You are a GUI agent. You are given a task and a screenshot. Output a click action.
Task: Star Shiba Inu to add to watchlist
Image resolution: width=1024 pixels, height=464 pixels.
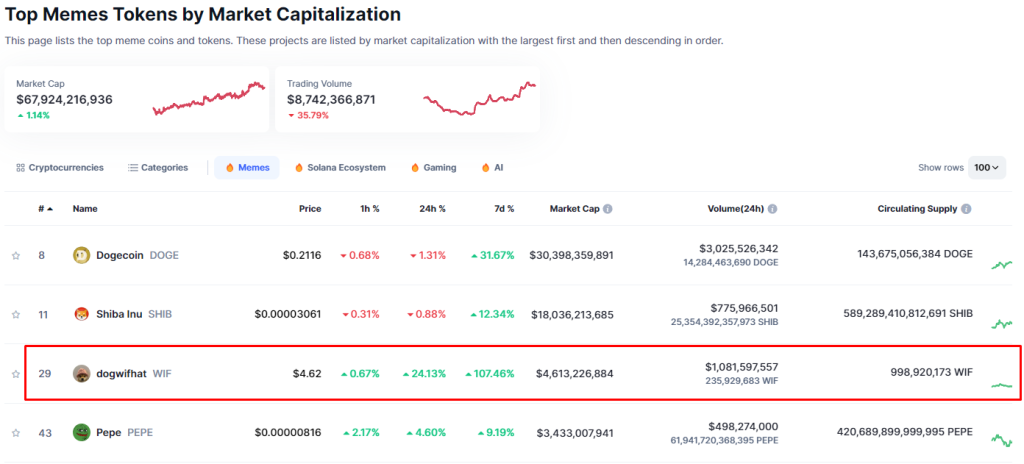click(16, 314)
